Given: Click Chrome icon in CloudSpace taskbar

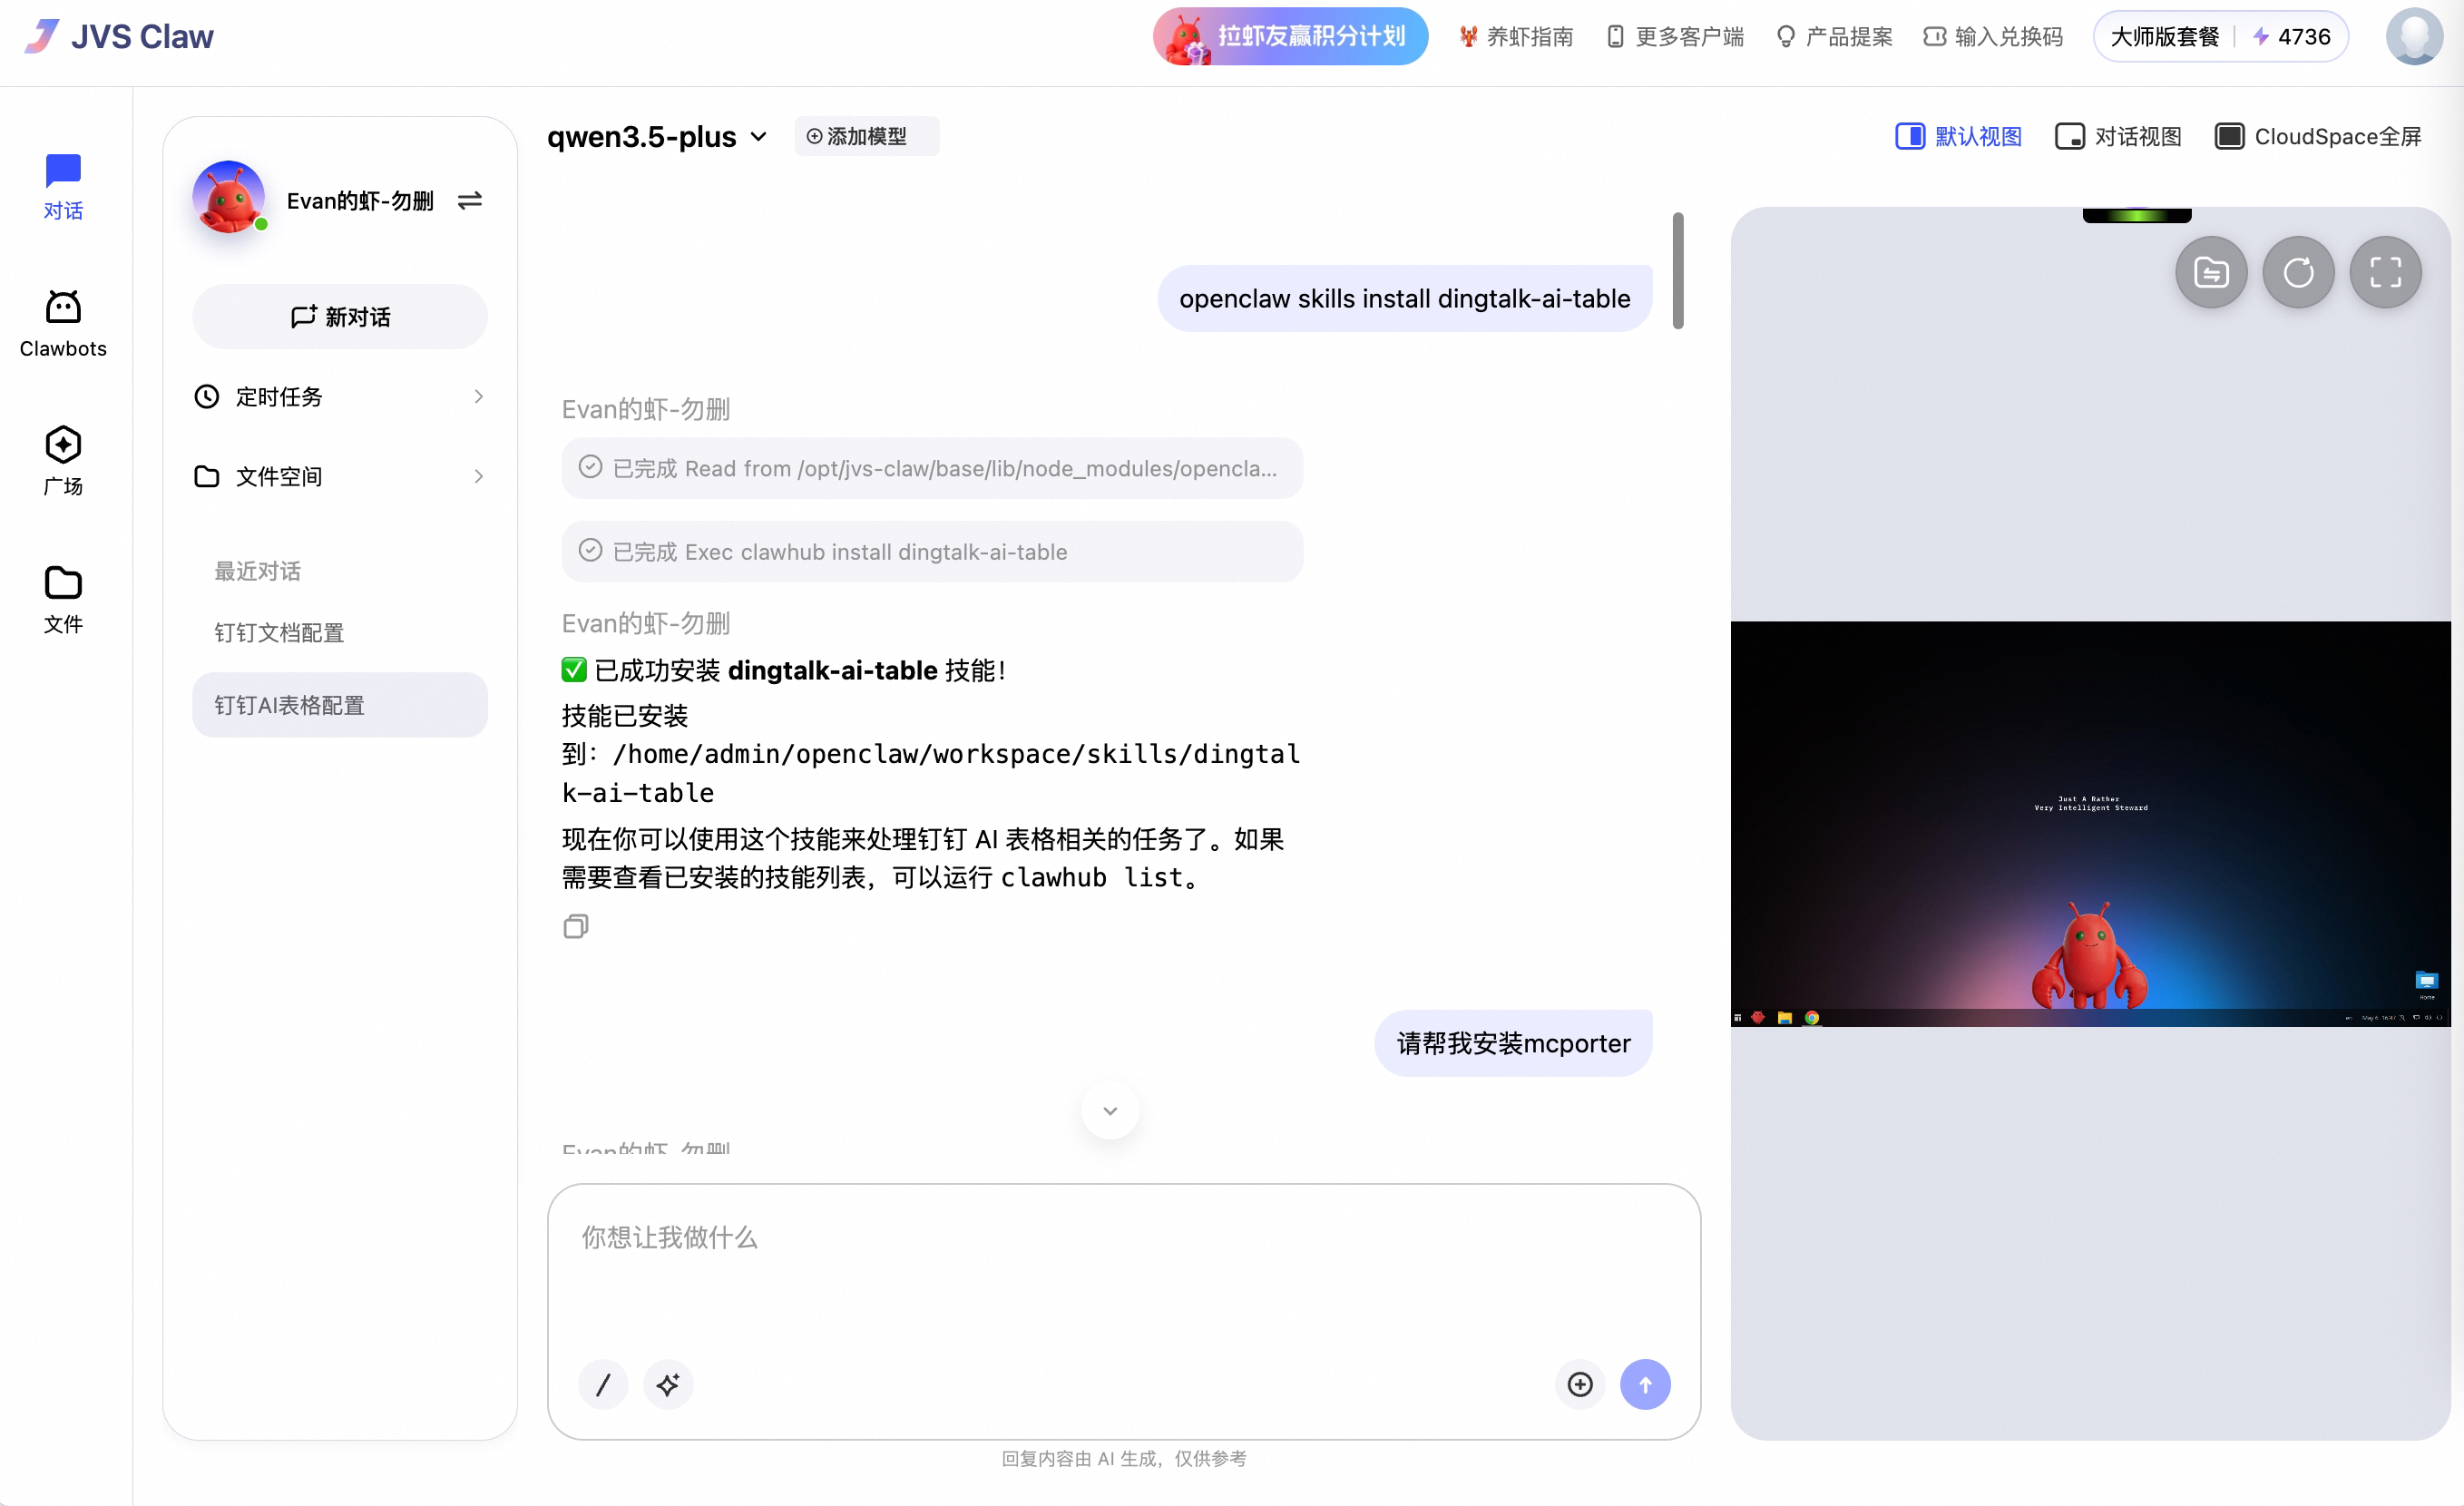Looking at the screenshot, I should [x=1811, y=1018].
